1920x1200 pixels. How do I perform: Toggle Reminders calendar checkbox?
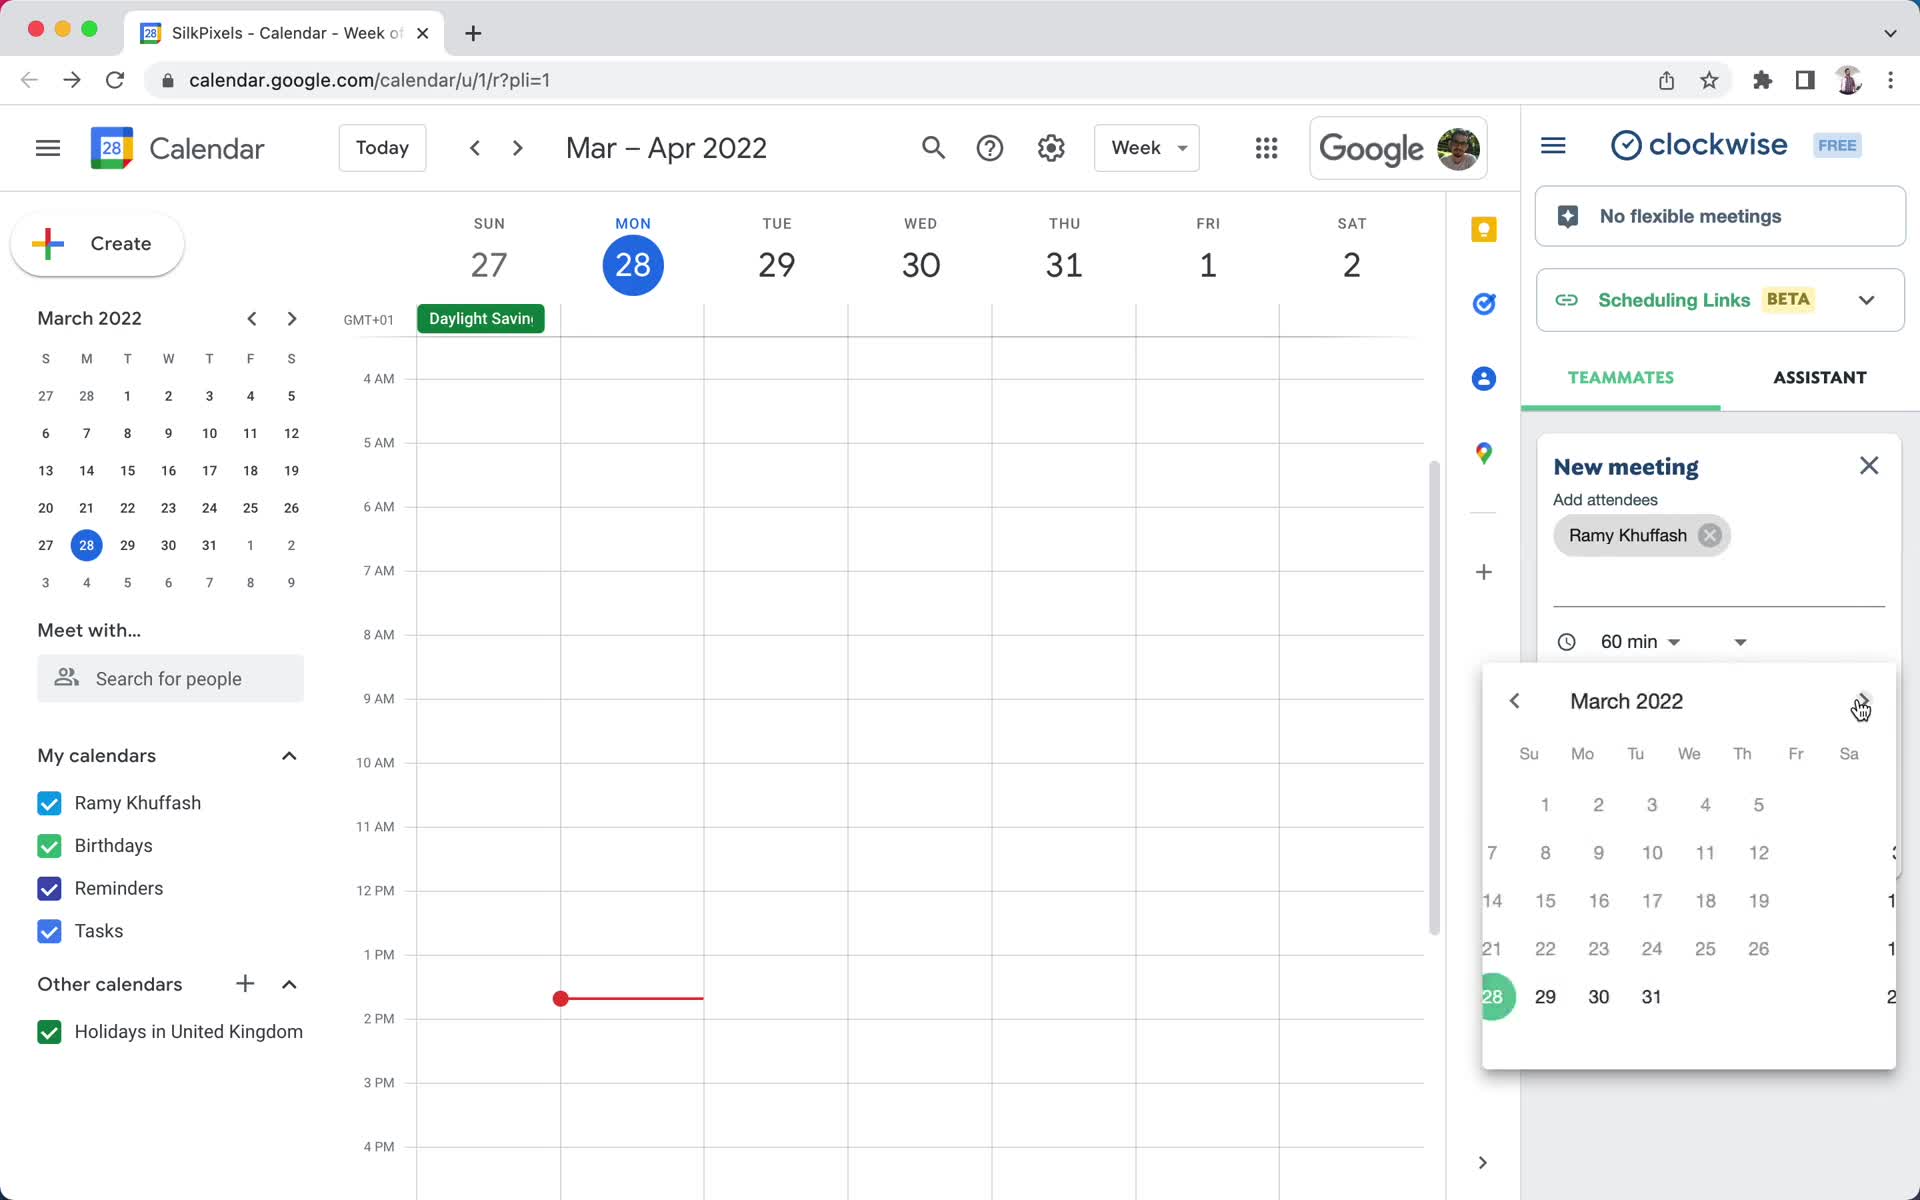coord(49,888)
